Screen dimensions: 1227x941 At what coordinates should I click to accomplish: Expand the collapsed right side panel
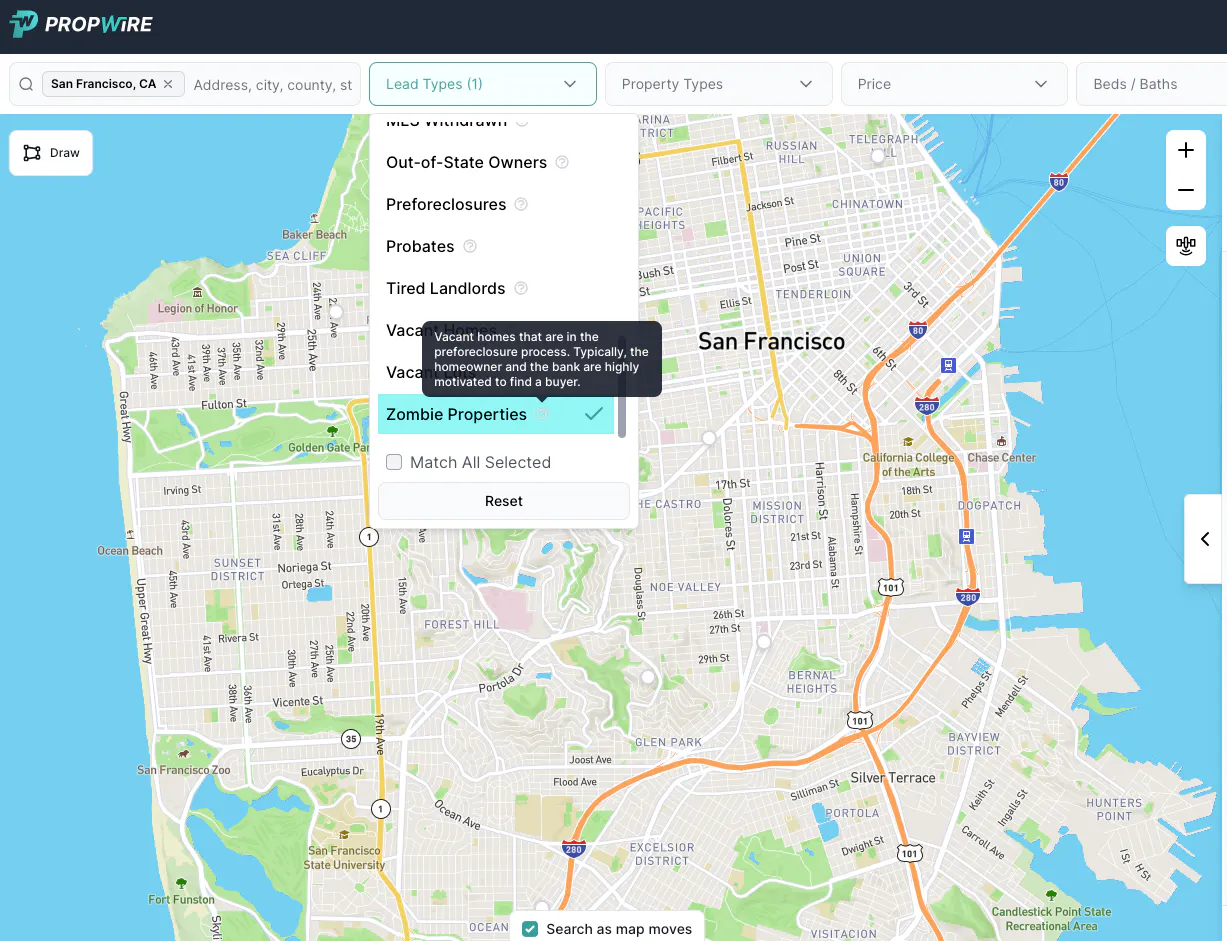click(1203, 539)
